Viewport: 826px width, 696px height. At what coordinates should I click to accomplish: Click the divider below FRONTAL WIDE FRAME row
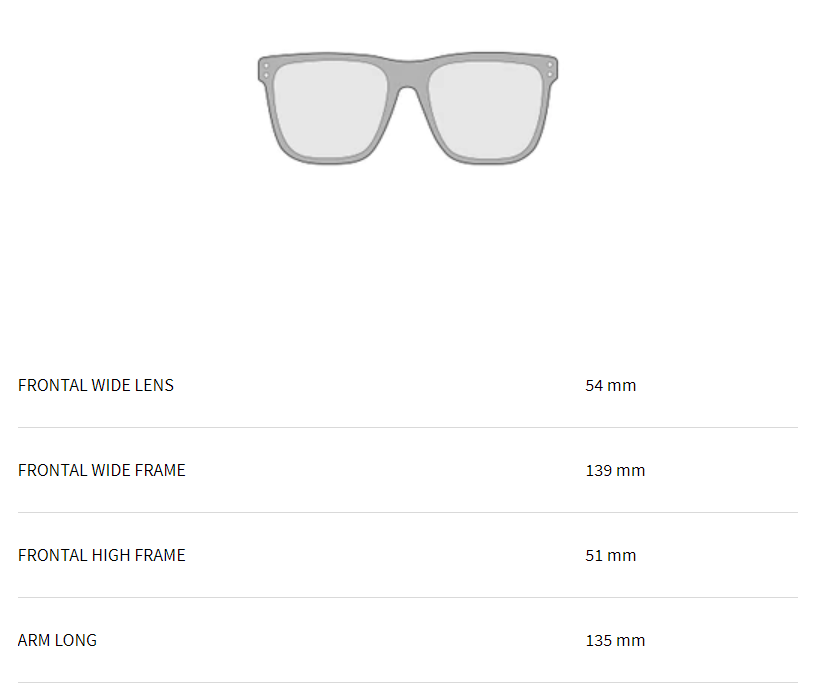click(x=408, y=512)
